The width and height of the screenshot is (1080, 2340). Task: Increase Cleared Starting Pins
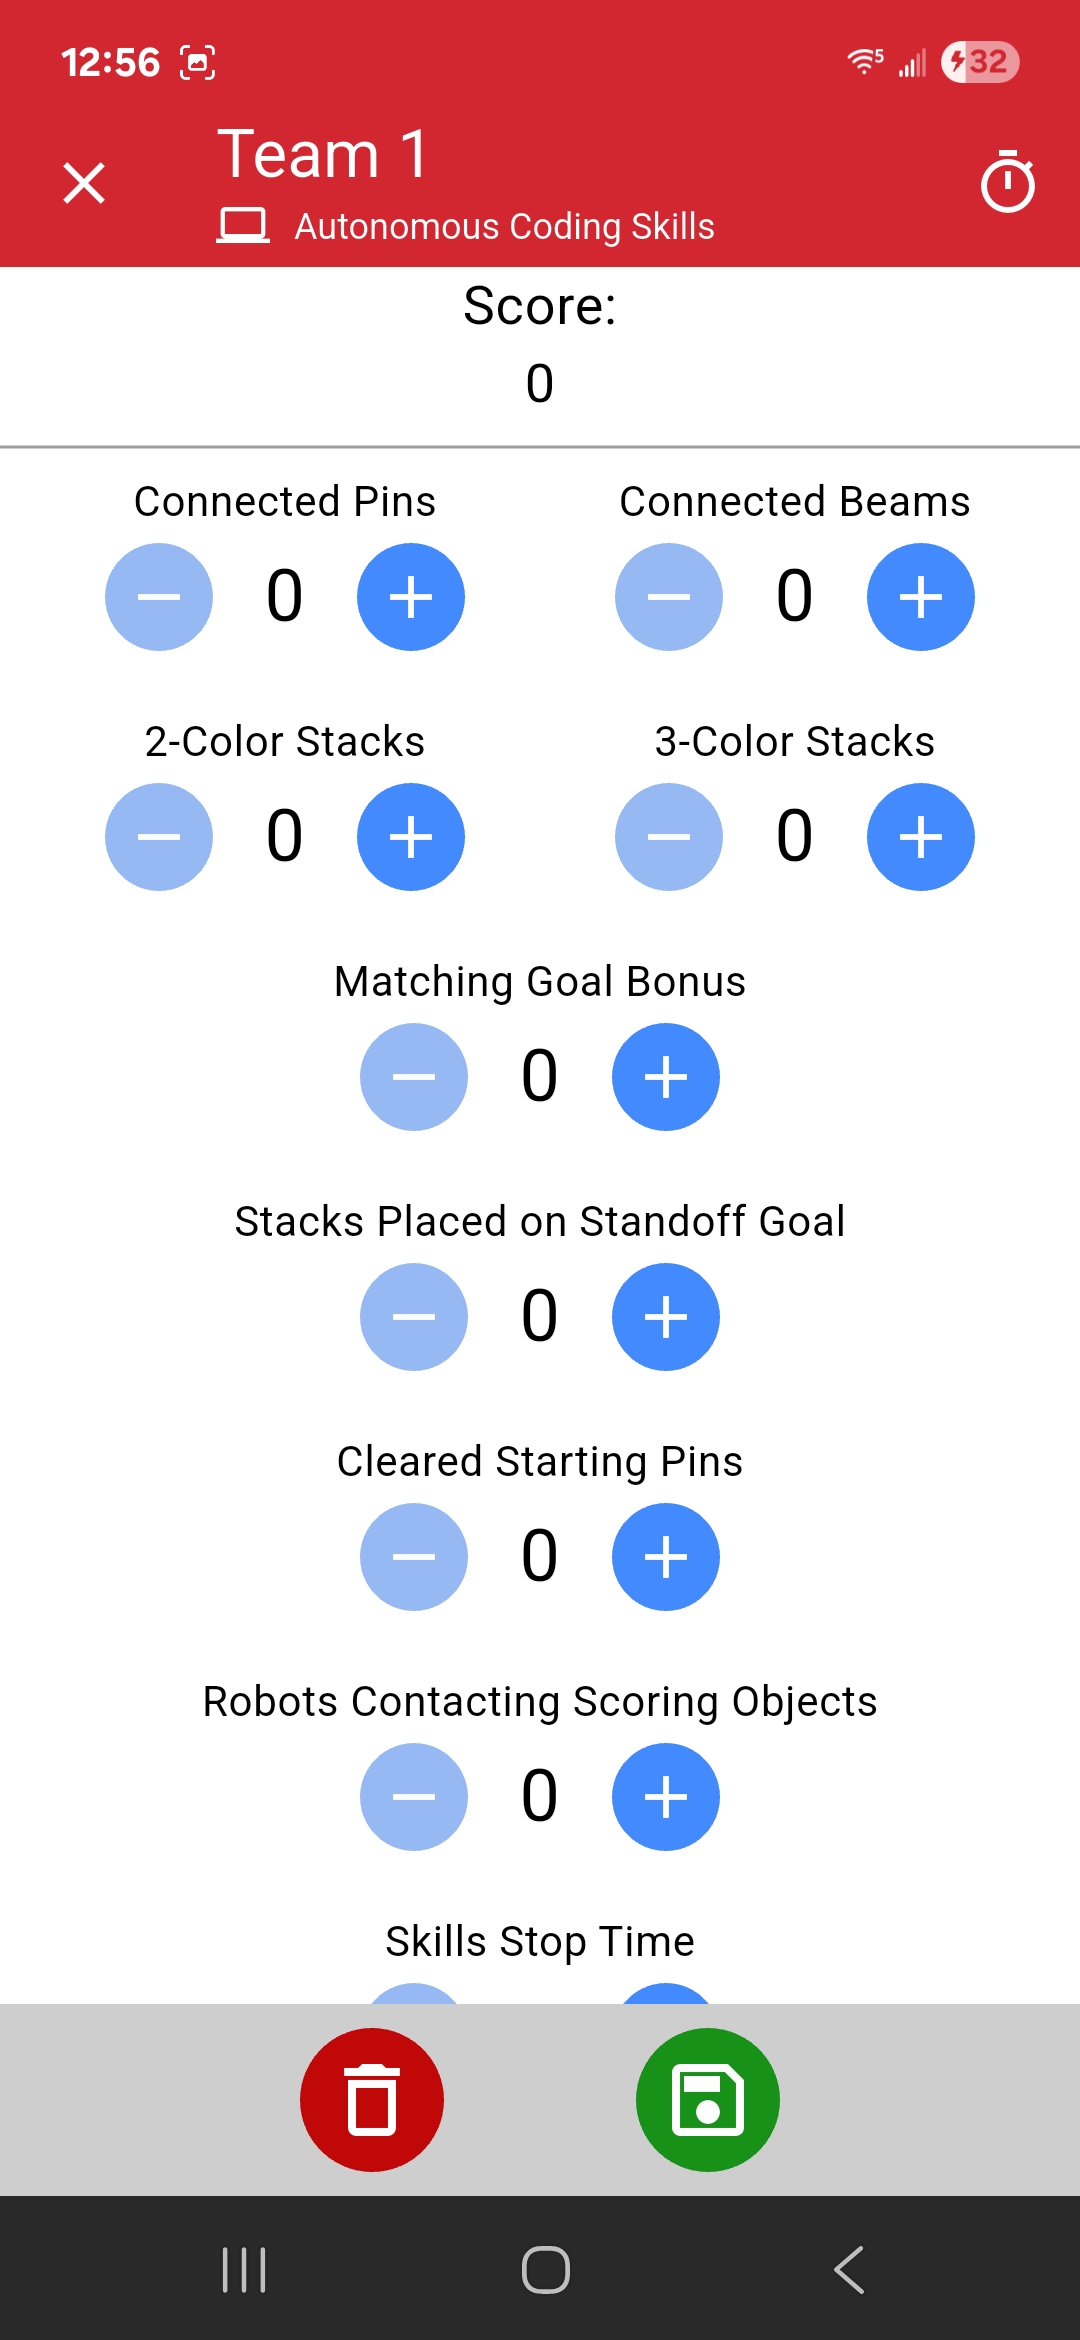pos(666,1557)
